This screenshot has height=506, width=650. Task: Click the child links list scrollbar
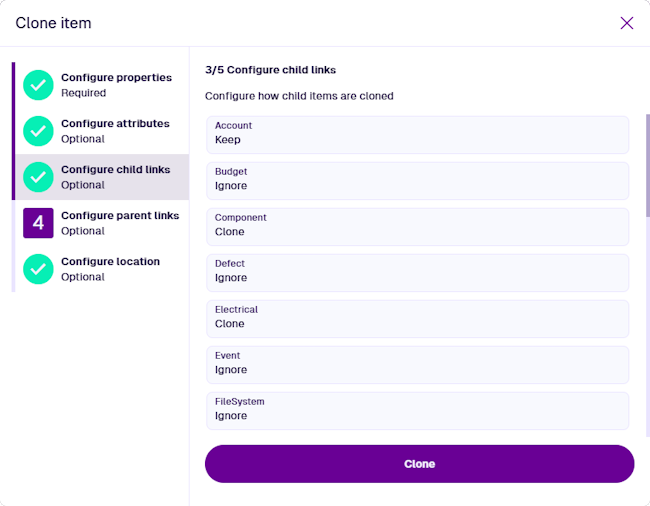(647, 165)
